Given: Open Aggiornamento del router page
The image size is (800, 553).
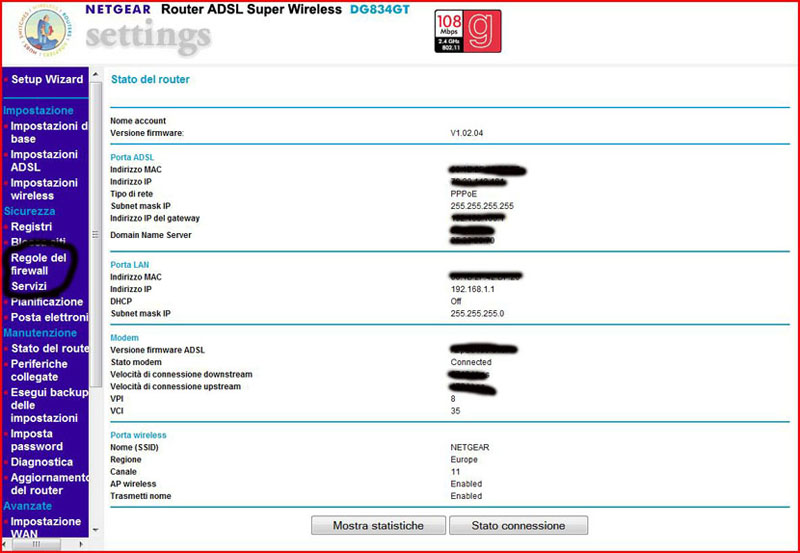Looking at the screenshot, I should [x=49, y=484].
